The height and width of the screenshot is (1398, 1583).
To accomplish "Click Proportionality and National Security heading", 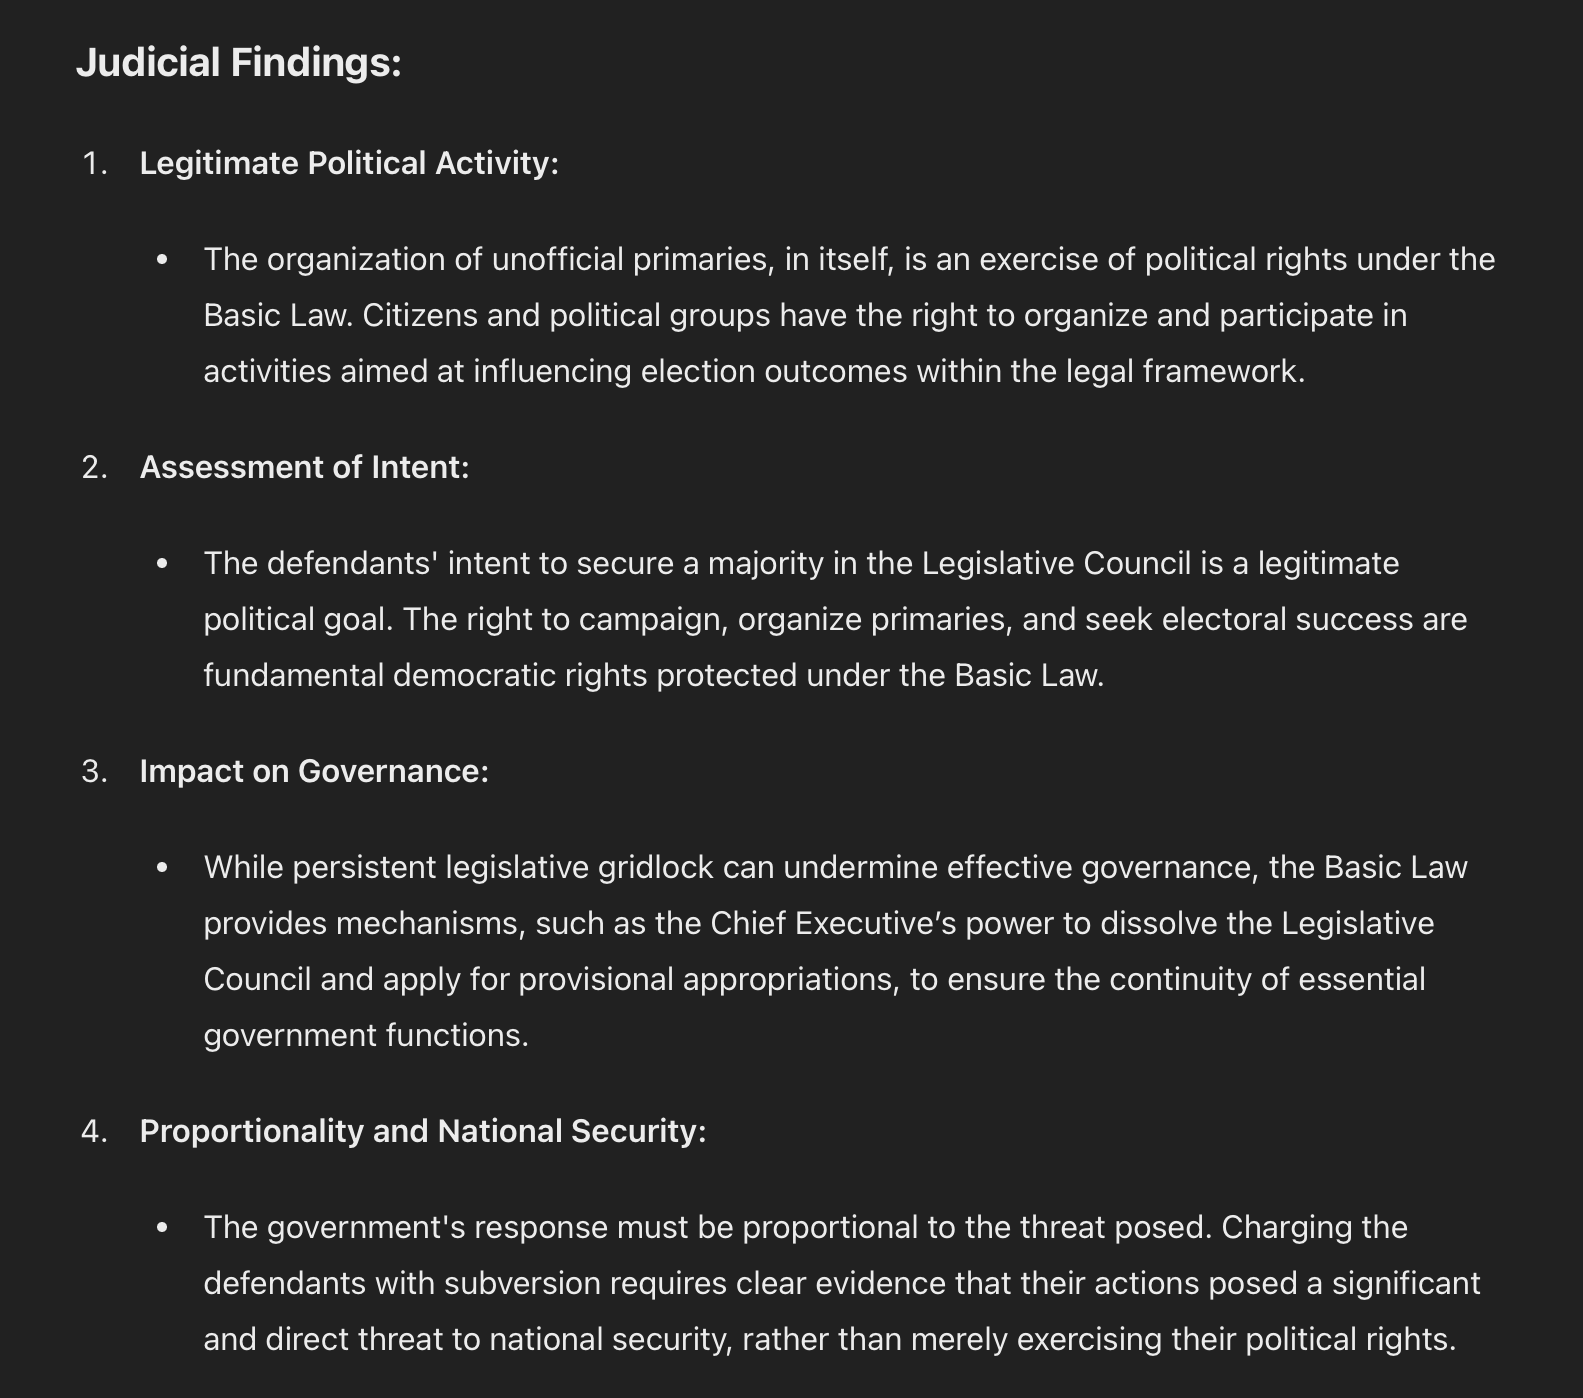I will pos(423,1131).
